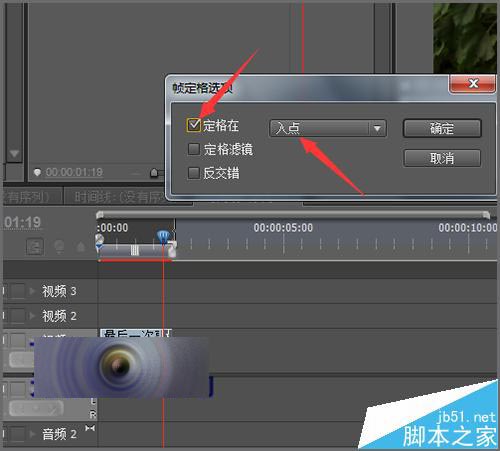Viewport: 500px width, 451px height.
Task: Click the 确定 button
Action: 442,128
